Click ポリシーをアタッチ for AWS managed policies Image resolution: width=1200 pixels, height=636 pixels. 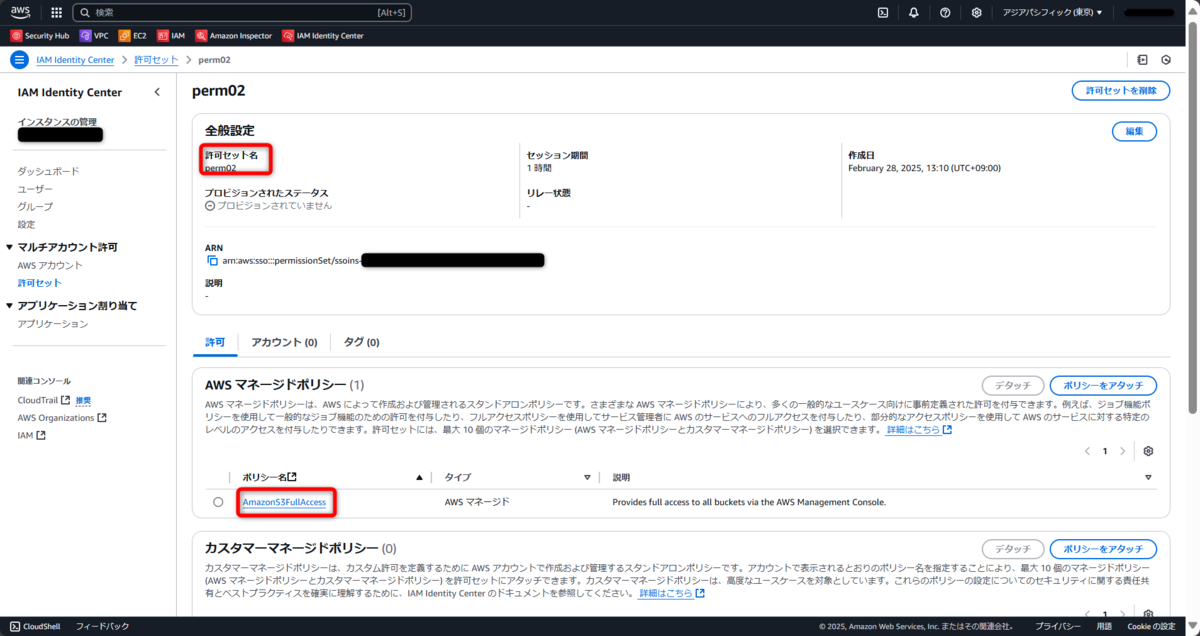[1103, 386]
